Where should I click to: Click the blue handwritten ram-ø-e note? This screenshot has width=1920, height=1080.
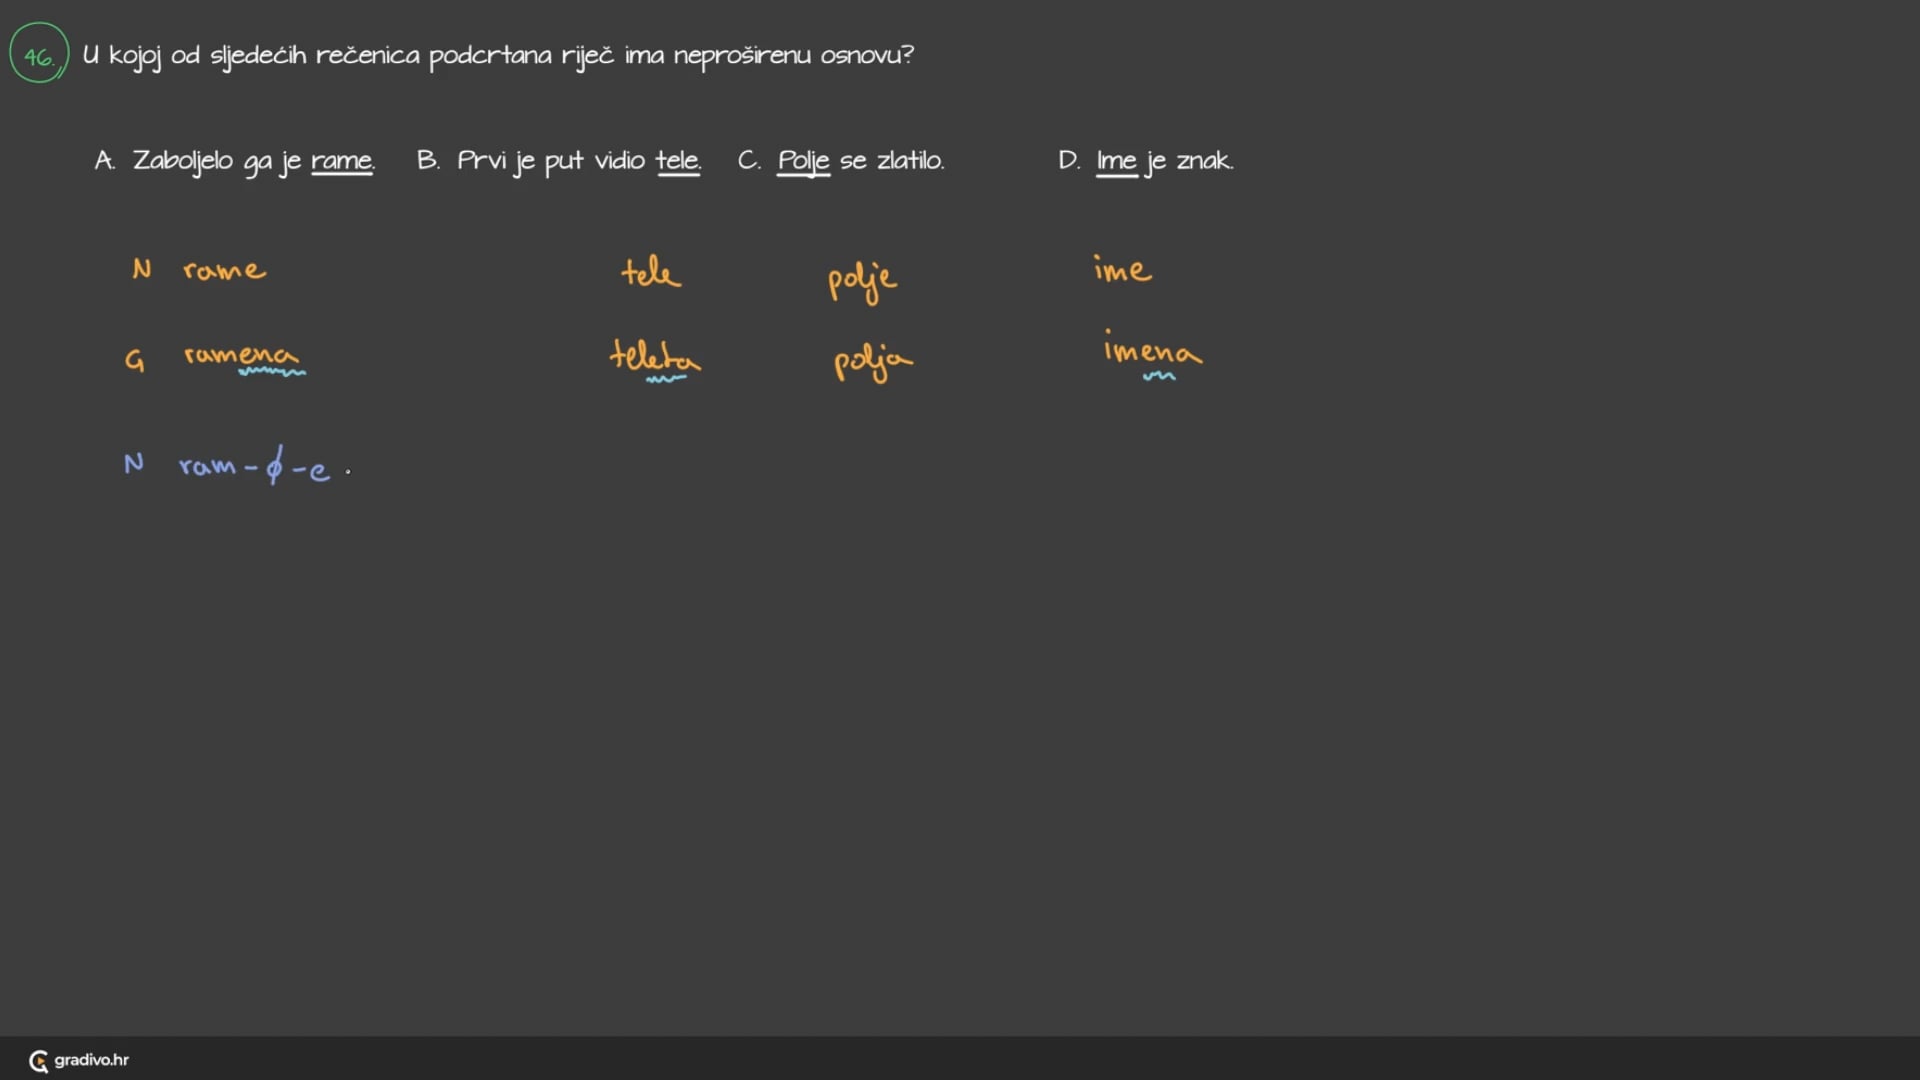point(255,466)
